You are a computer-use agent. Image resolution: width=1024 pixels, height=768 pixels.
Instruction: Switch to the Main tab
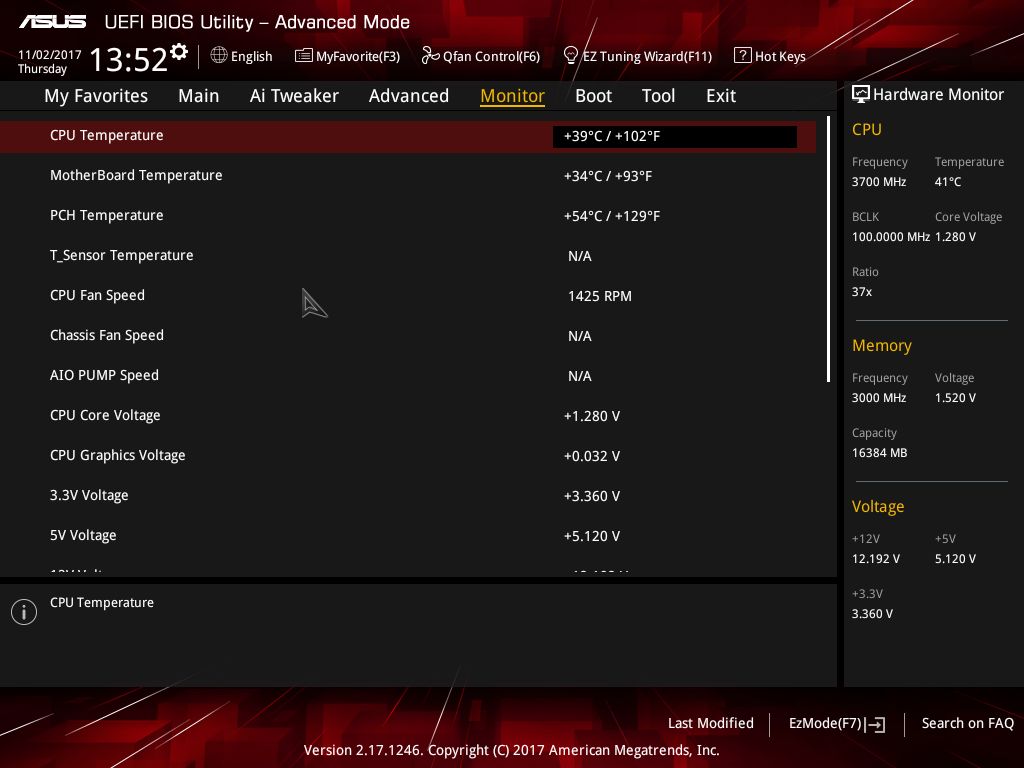point(199,96)
